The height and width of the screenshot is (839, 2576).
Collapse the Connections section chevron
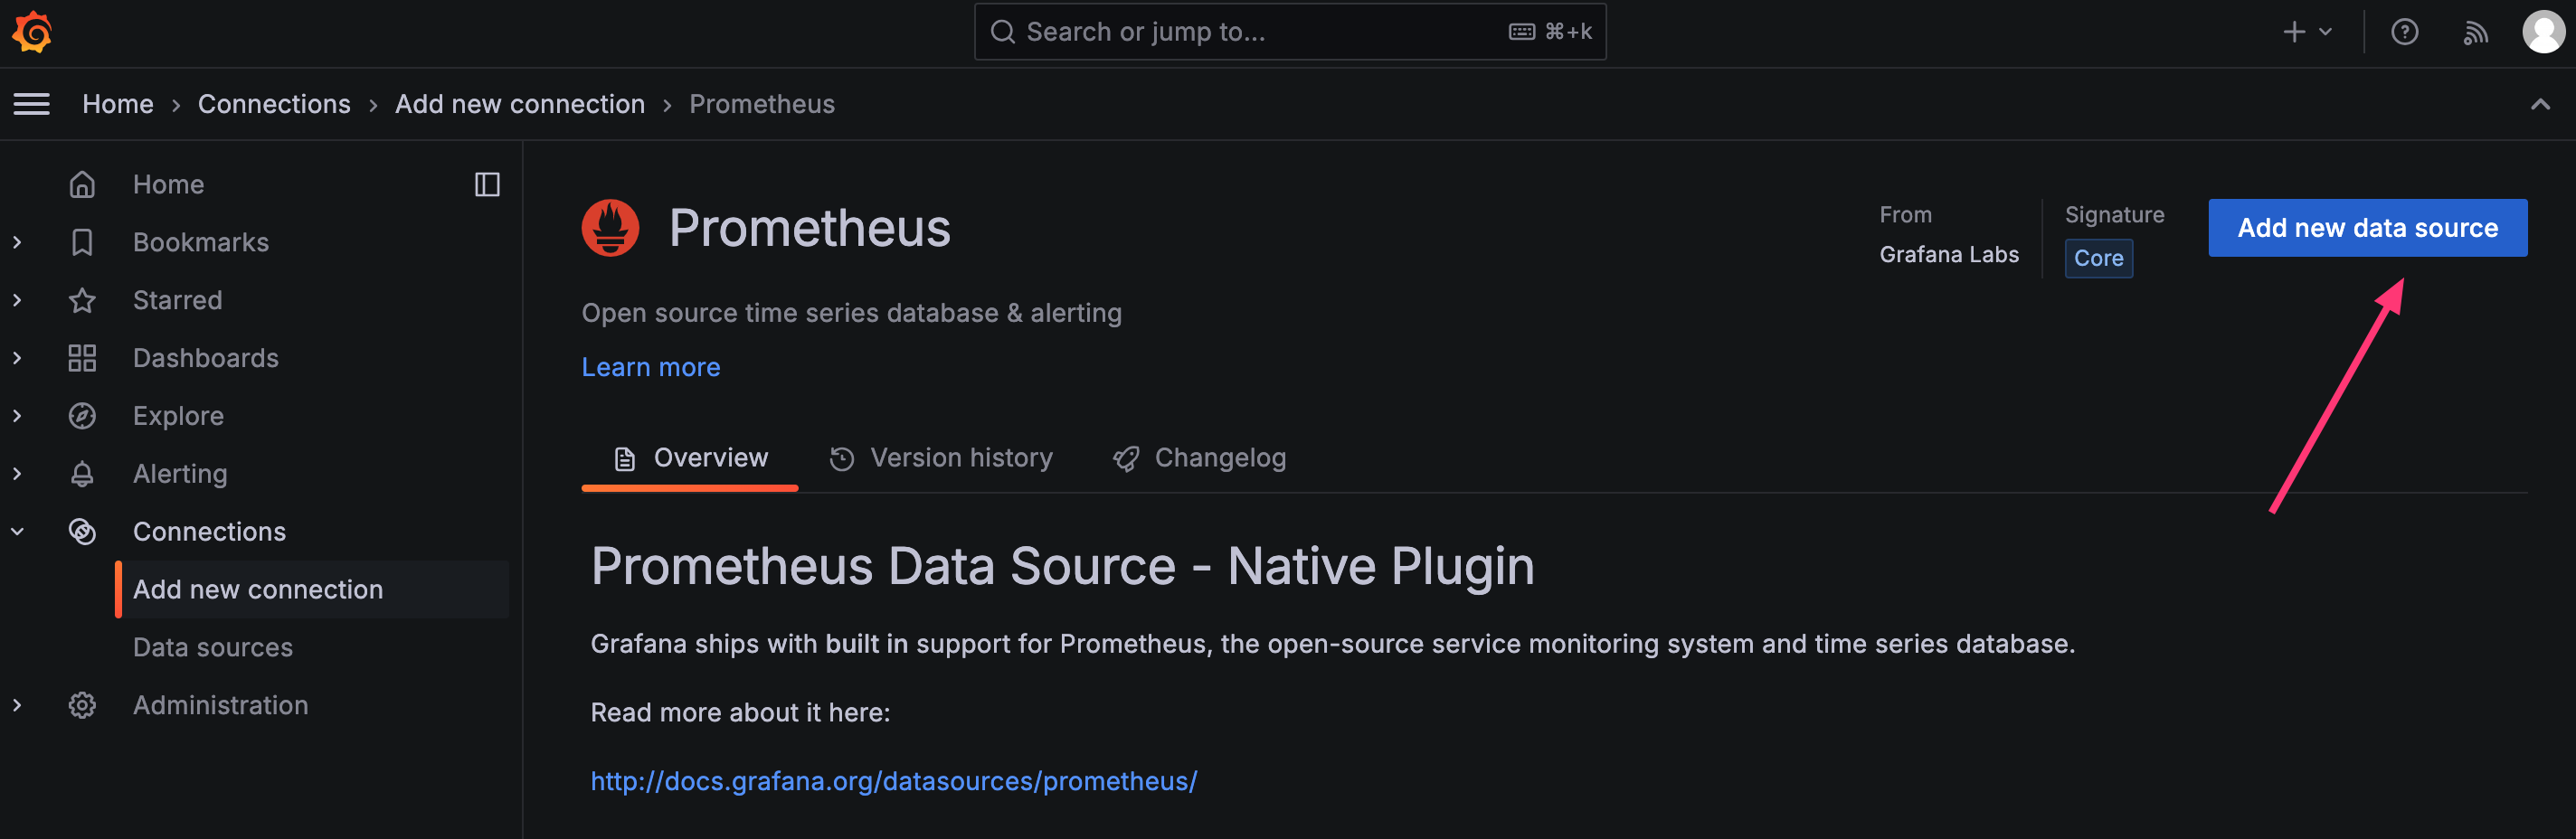click(x=17, y=532)
